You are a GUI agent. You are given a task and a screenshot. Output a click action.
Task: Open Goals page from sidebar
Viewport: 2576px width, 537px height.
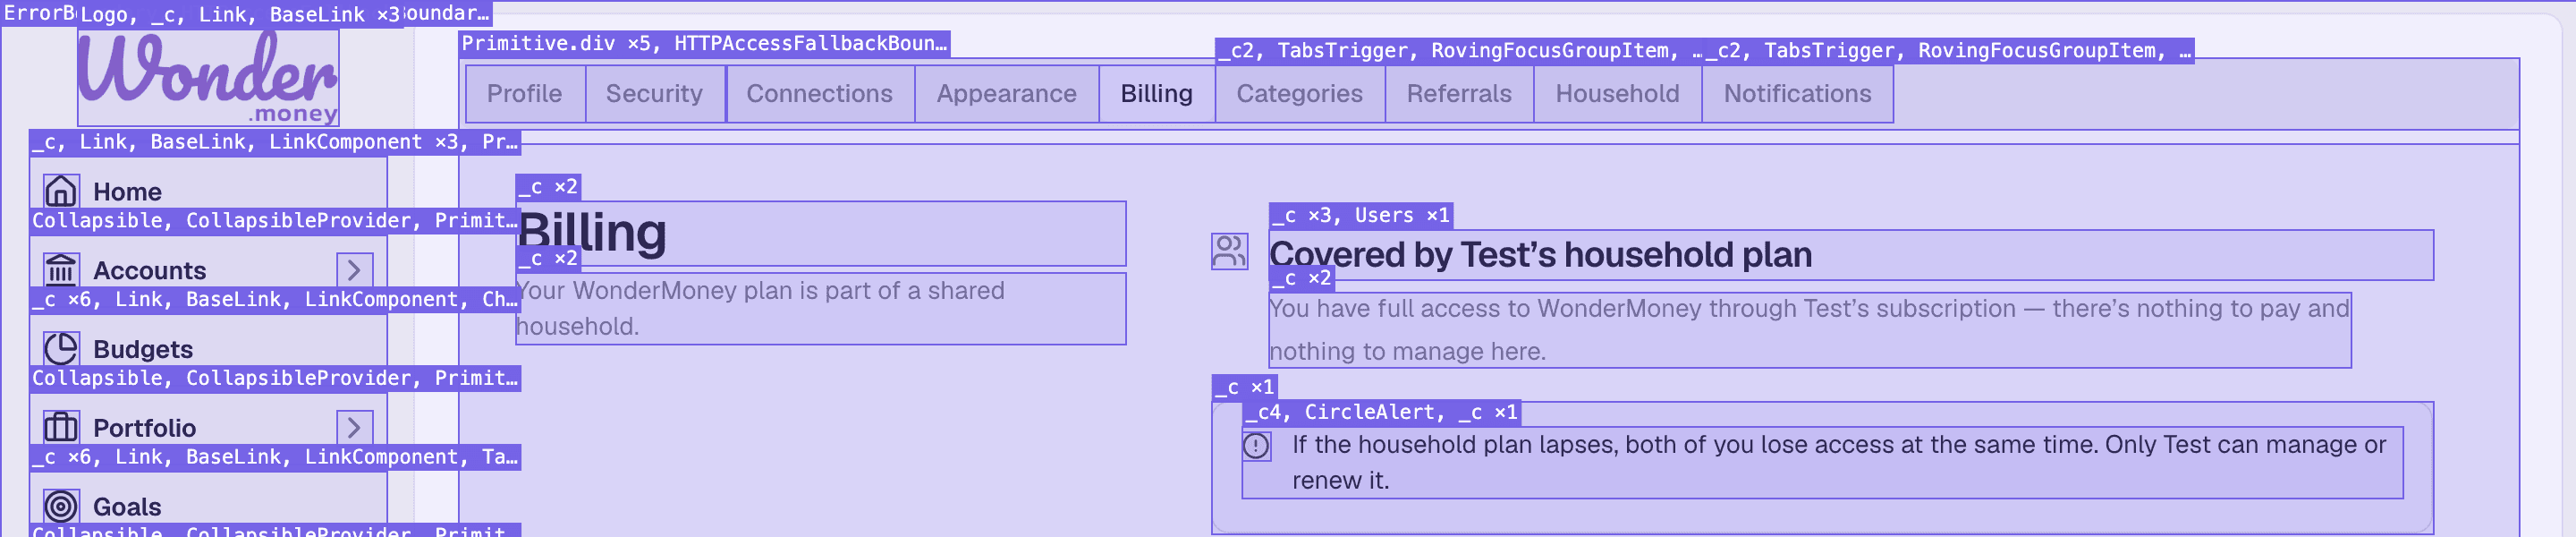pyautogui.click(x=208, y=507)
